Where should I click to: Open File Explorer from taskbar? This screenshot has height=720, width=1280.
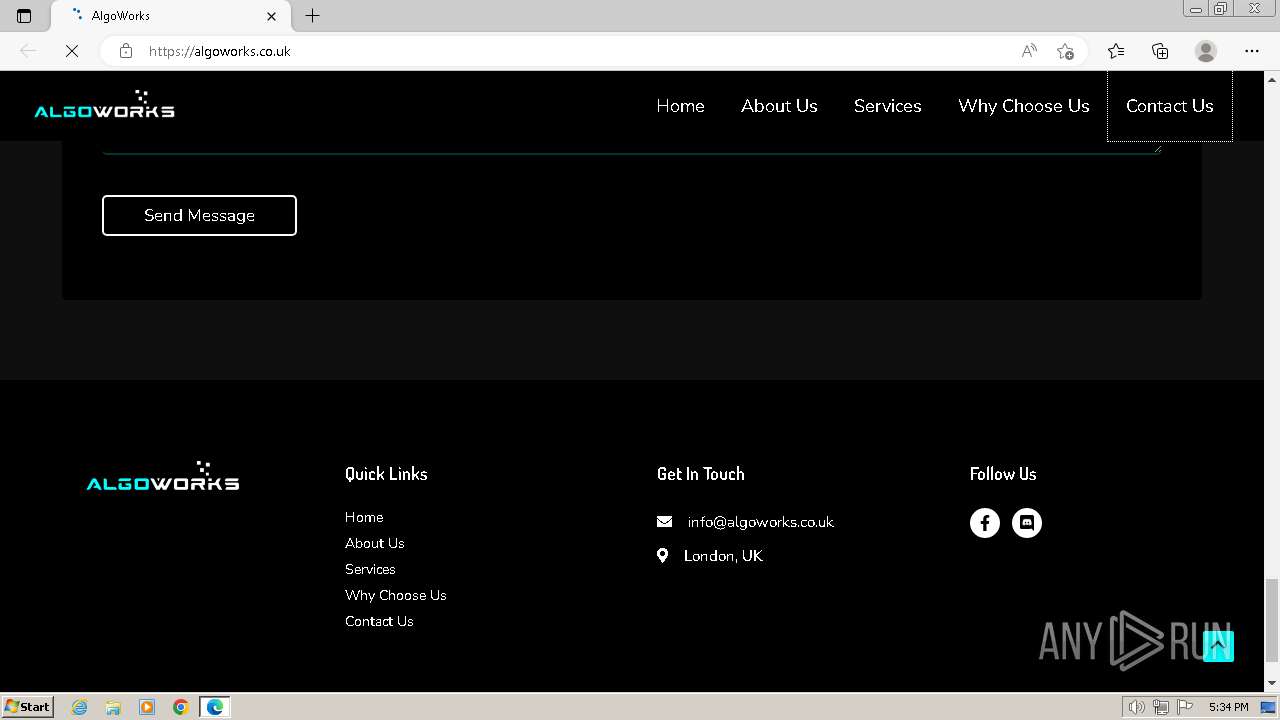click(x=113, y=707)
